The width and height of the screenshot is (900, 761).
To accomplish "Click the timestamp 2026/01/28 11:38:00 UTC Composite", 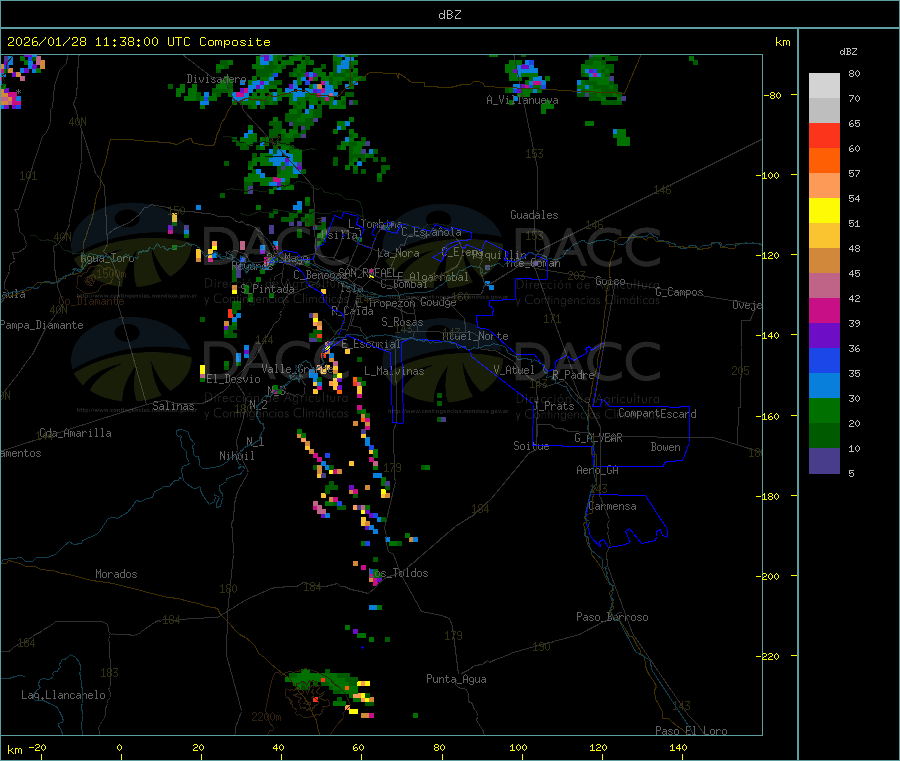I will [x=138, y=42].
